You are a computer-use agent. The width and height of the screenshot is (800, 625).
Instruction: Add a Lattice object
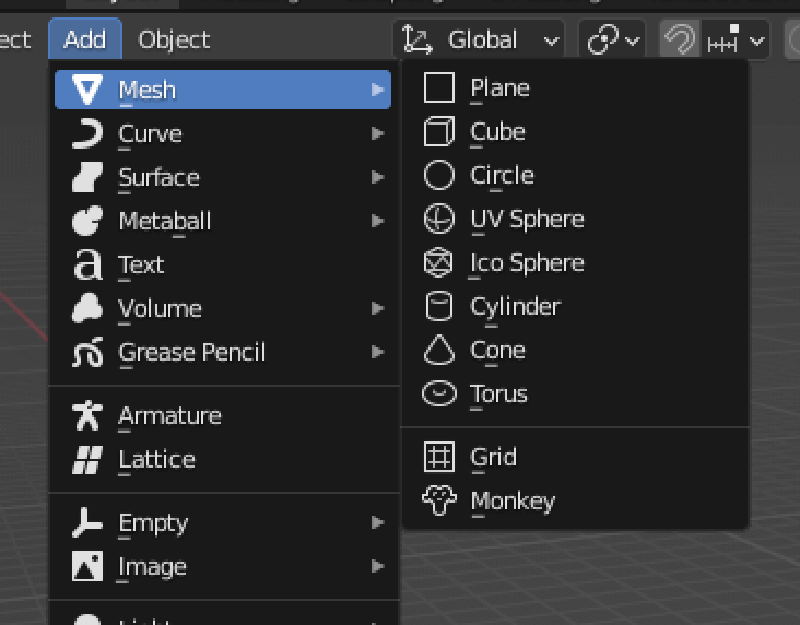[156, 460]
